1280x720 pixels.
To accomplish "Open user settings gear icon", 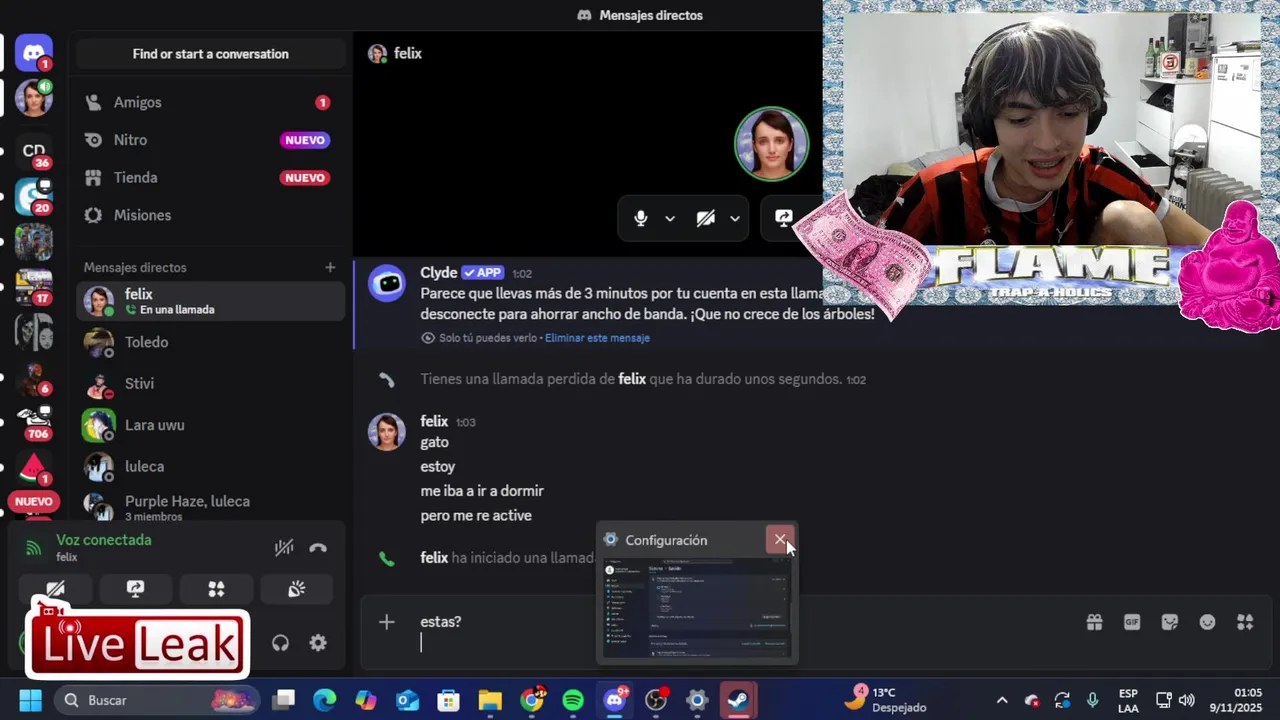I will tap(318, 643).
